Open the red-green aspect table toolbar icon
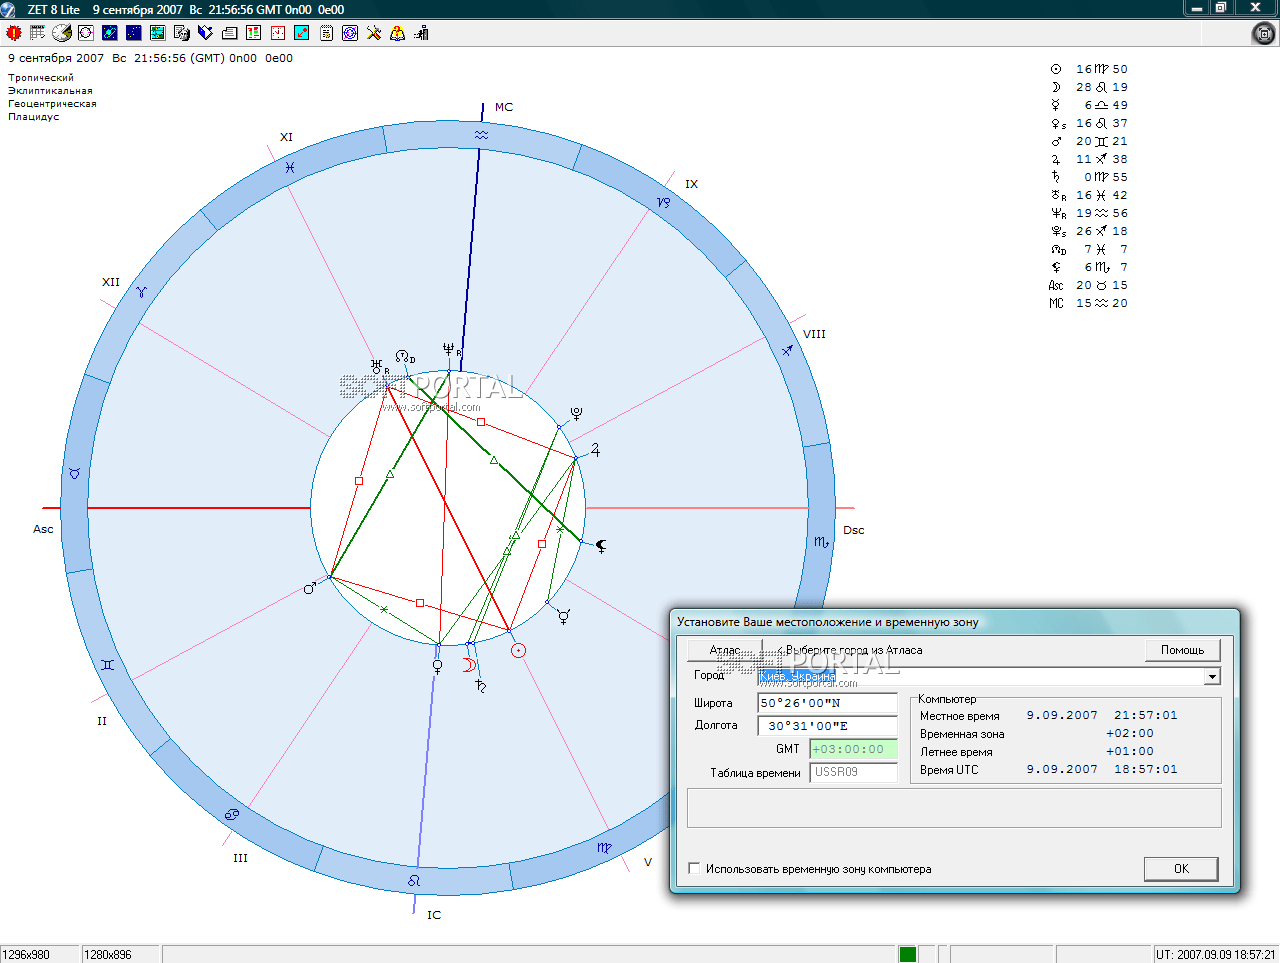Image resolution: width=1280 pixels, height=963 pixels. click(x=254, y=33)
